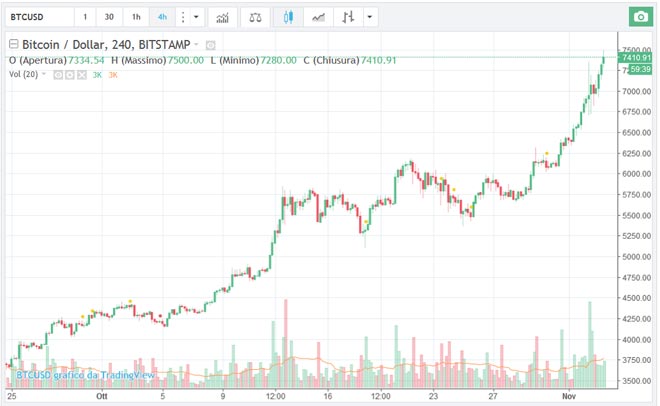Open the Indicators chart icon
Image resolution: width=660 pixels, height=406 pixels.
point(221,17)
